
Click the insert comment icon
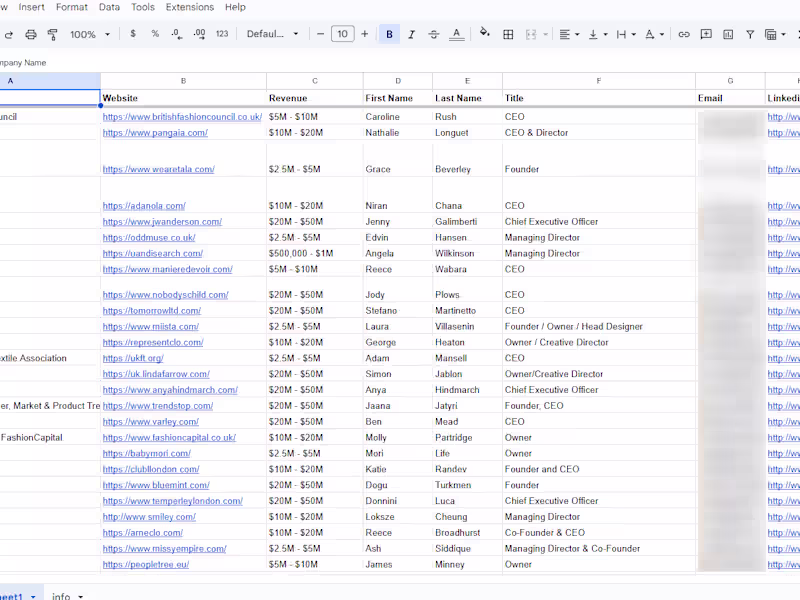(x=706, y=34)
